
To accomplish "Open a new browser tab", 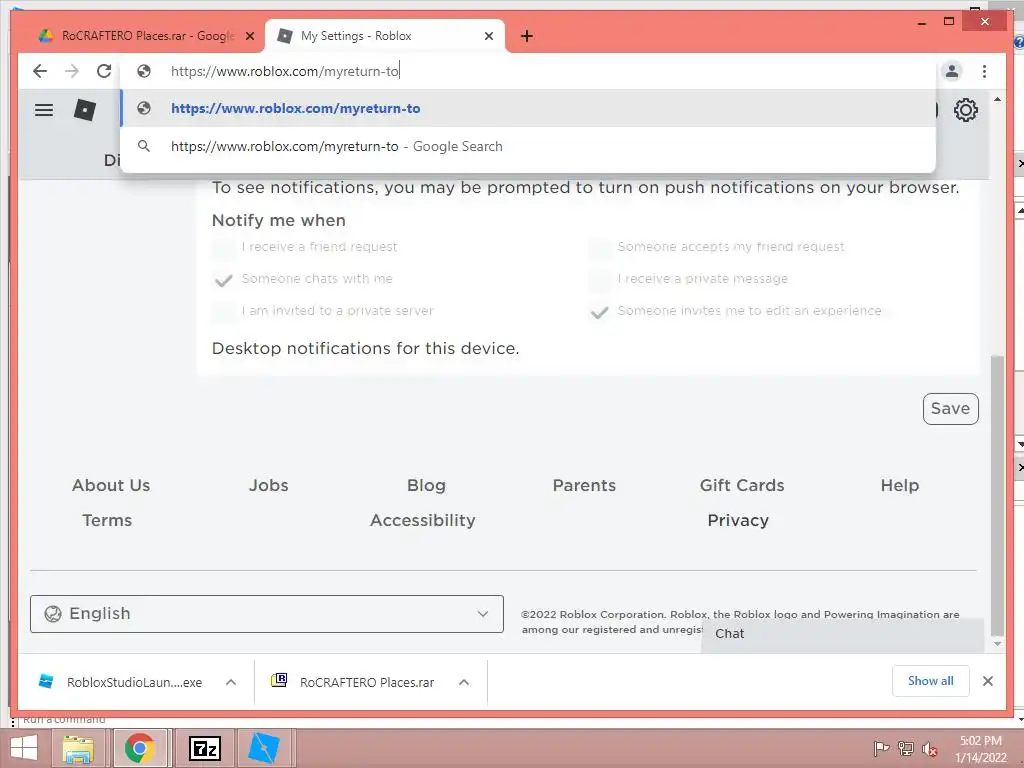I will pyautogui.click(x=527, y=36).
